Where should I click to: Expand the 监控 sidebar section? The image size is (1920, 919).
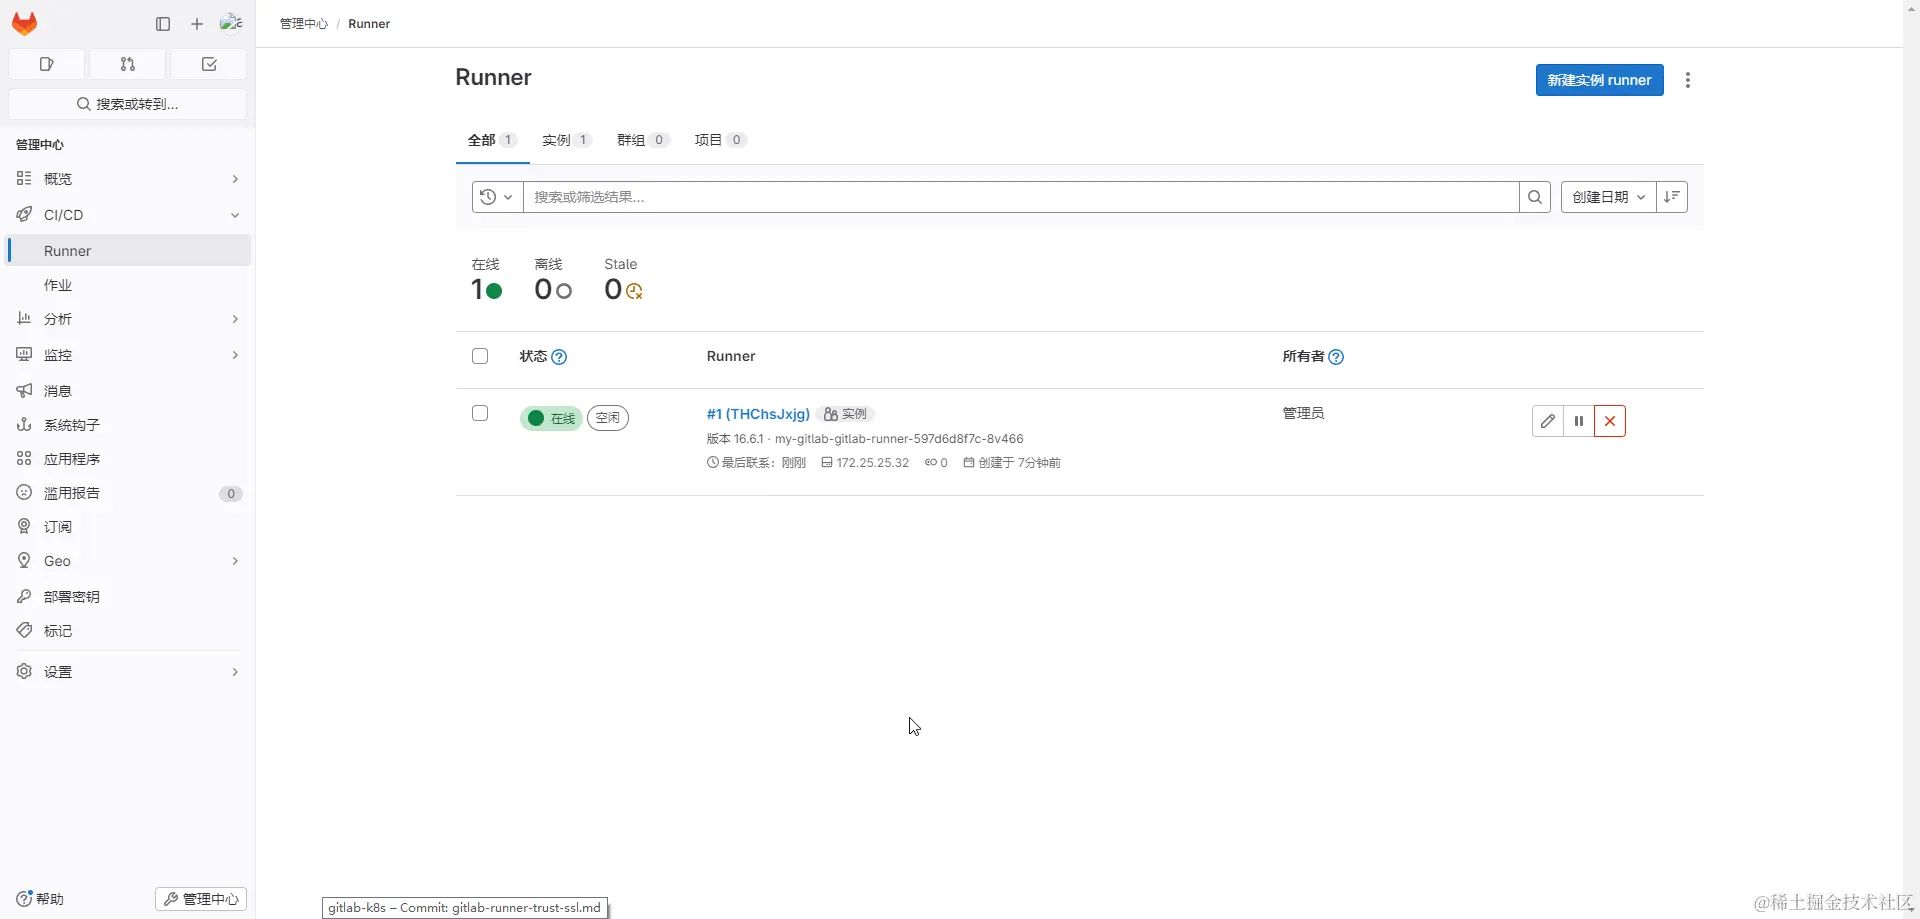(x=128, y=355)
